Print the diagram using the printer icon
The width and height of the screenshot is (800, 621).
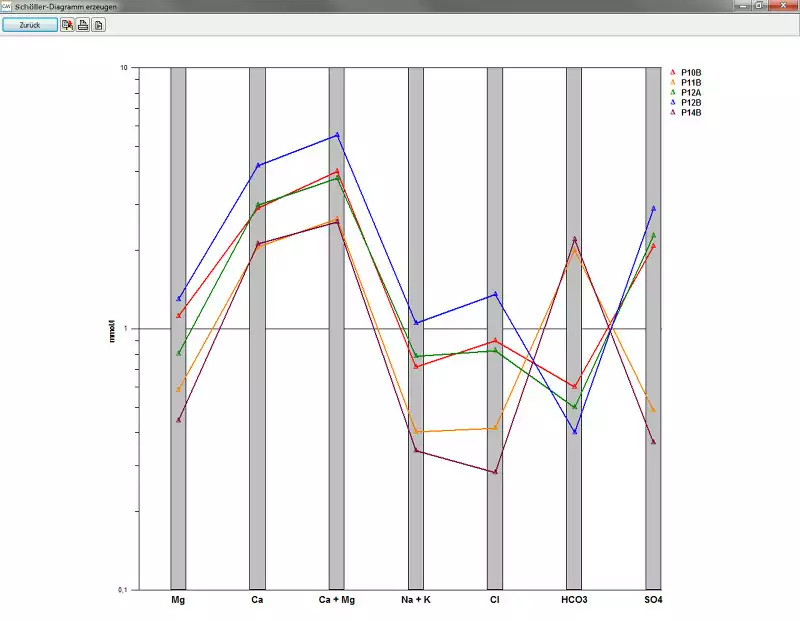pos(83,24)
